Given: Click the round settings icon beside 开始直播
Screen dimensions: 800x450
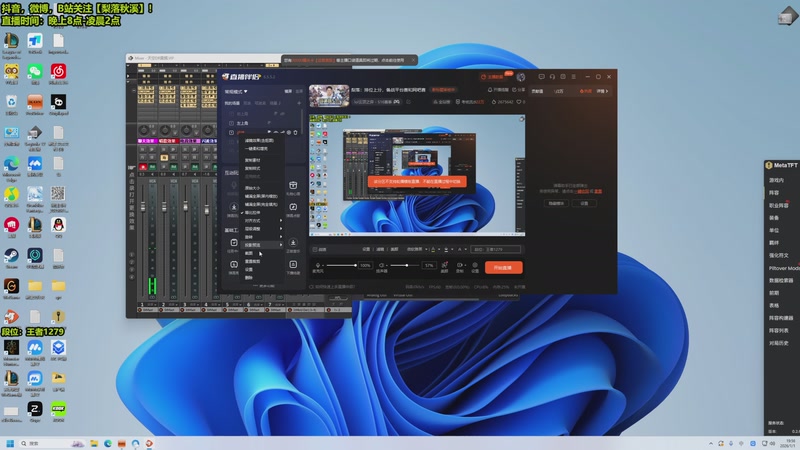Looking at the screenshot, I should tap(475, 265).
